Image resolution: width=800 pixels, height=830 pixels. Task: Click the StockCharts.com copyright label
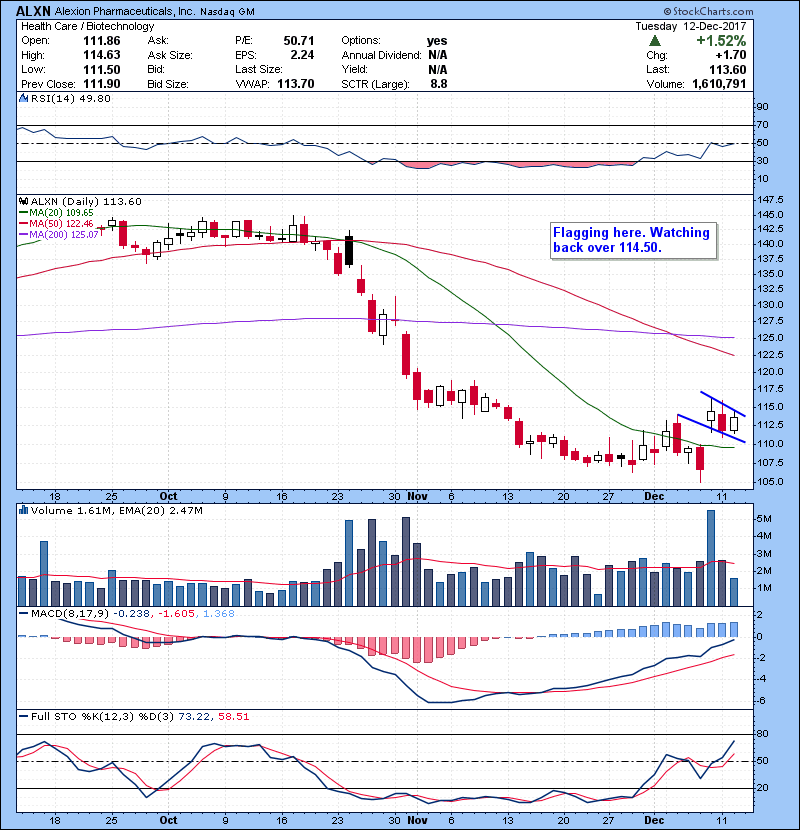pos(708,11)
